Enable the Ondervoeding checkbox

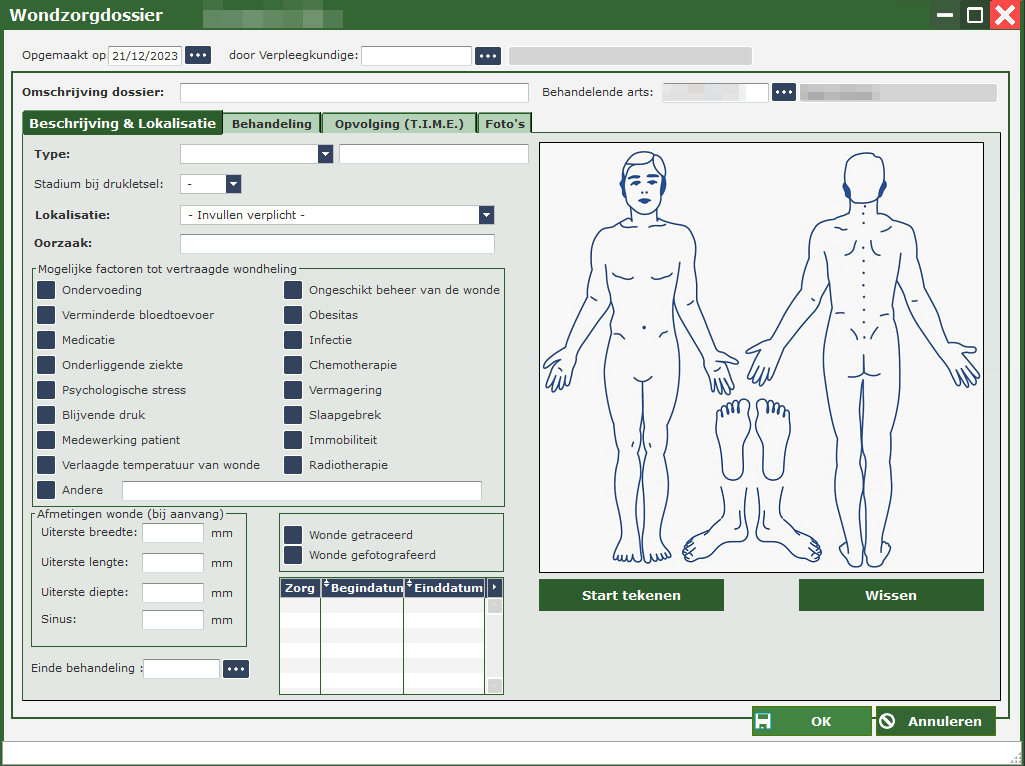click(x=46, y=291)
